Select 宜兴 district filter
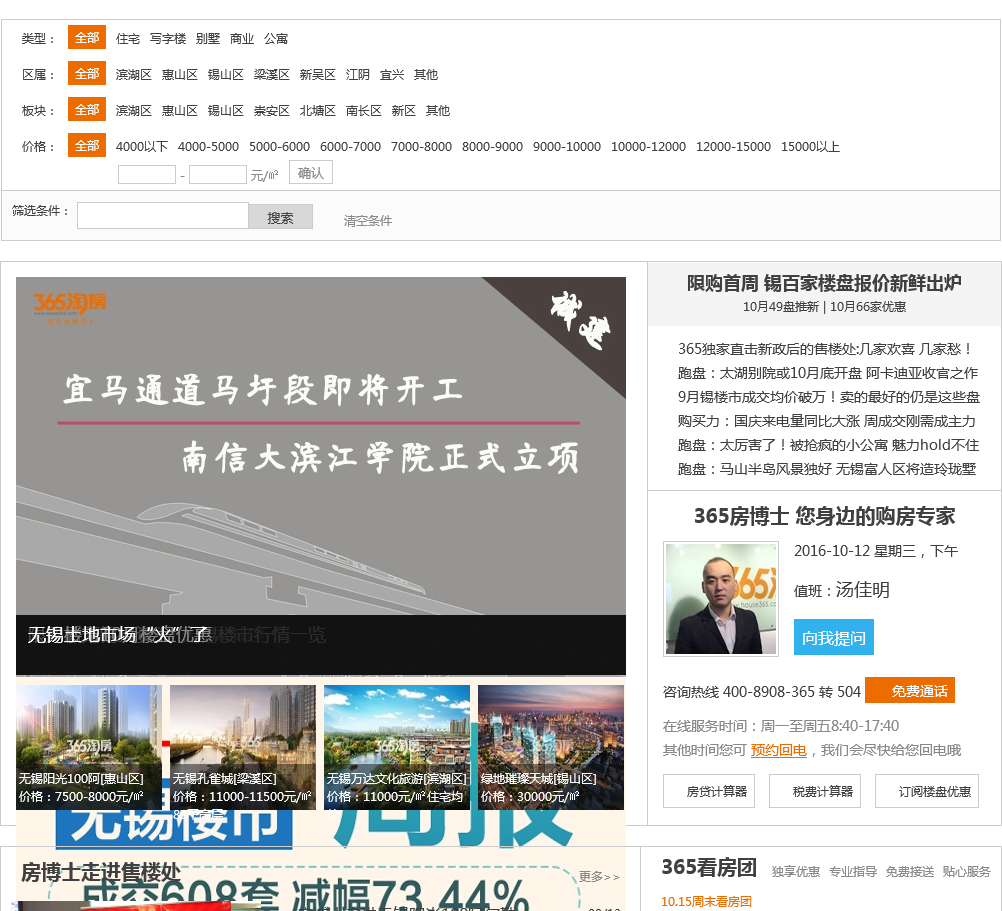The width and height of the screenshot is (1002, 911). pyautogui.click(x=392, y=75)
